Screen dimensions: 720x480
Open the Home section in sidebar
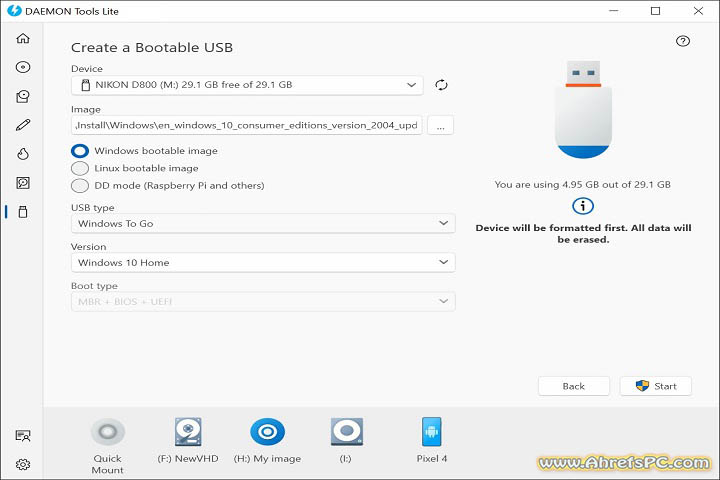point(23,38)
